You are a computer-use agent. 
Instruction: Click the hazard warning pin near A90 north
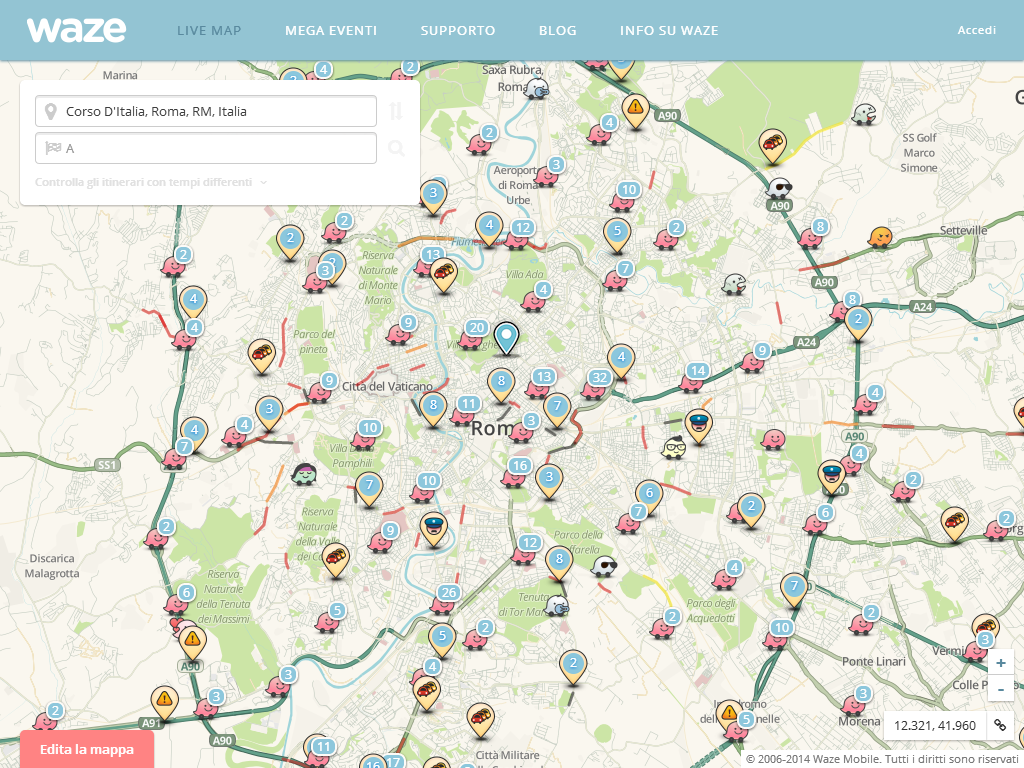[635, 110]
